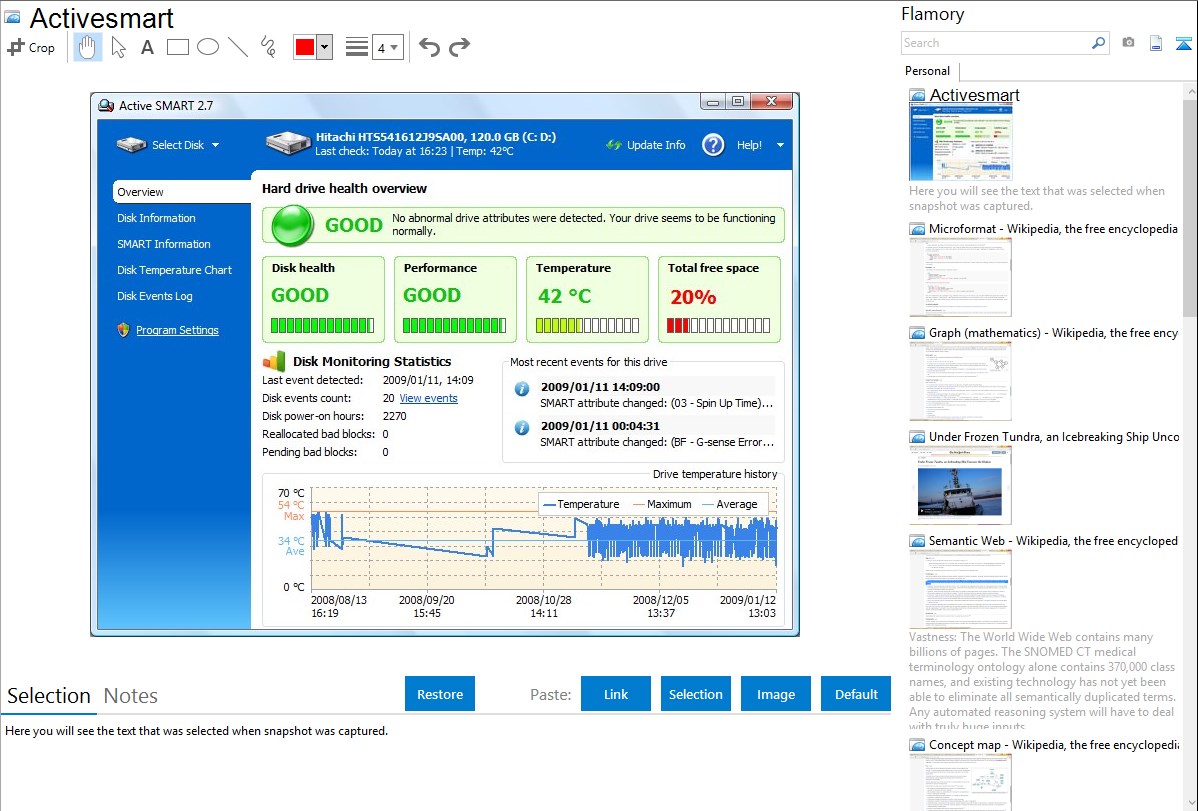Open the Under Frozen Tundra ship thumbnail
This screenshot has height=811, width=1198.
pyautogui.click(x=960, y=485)
